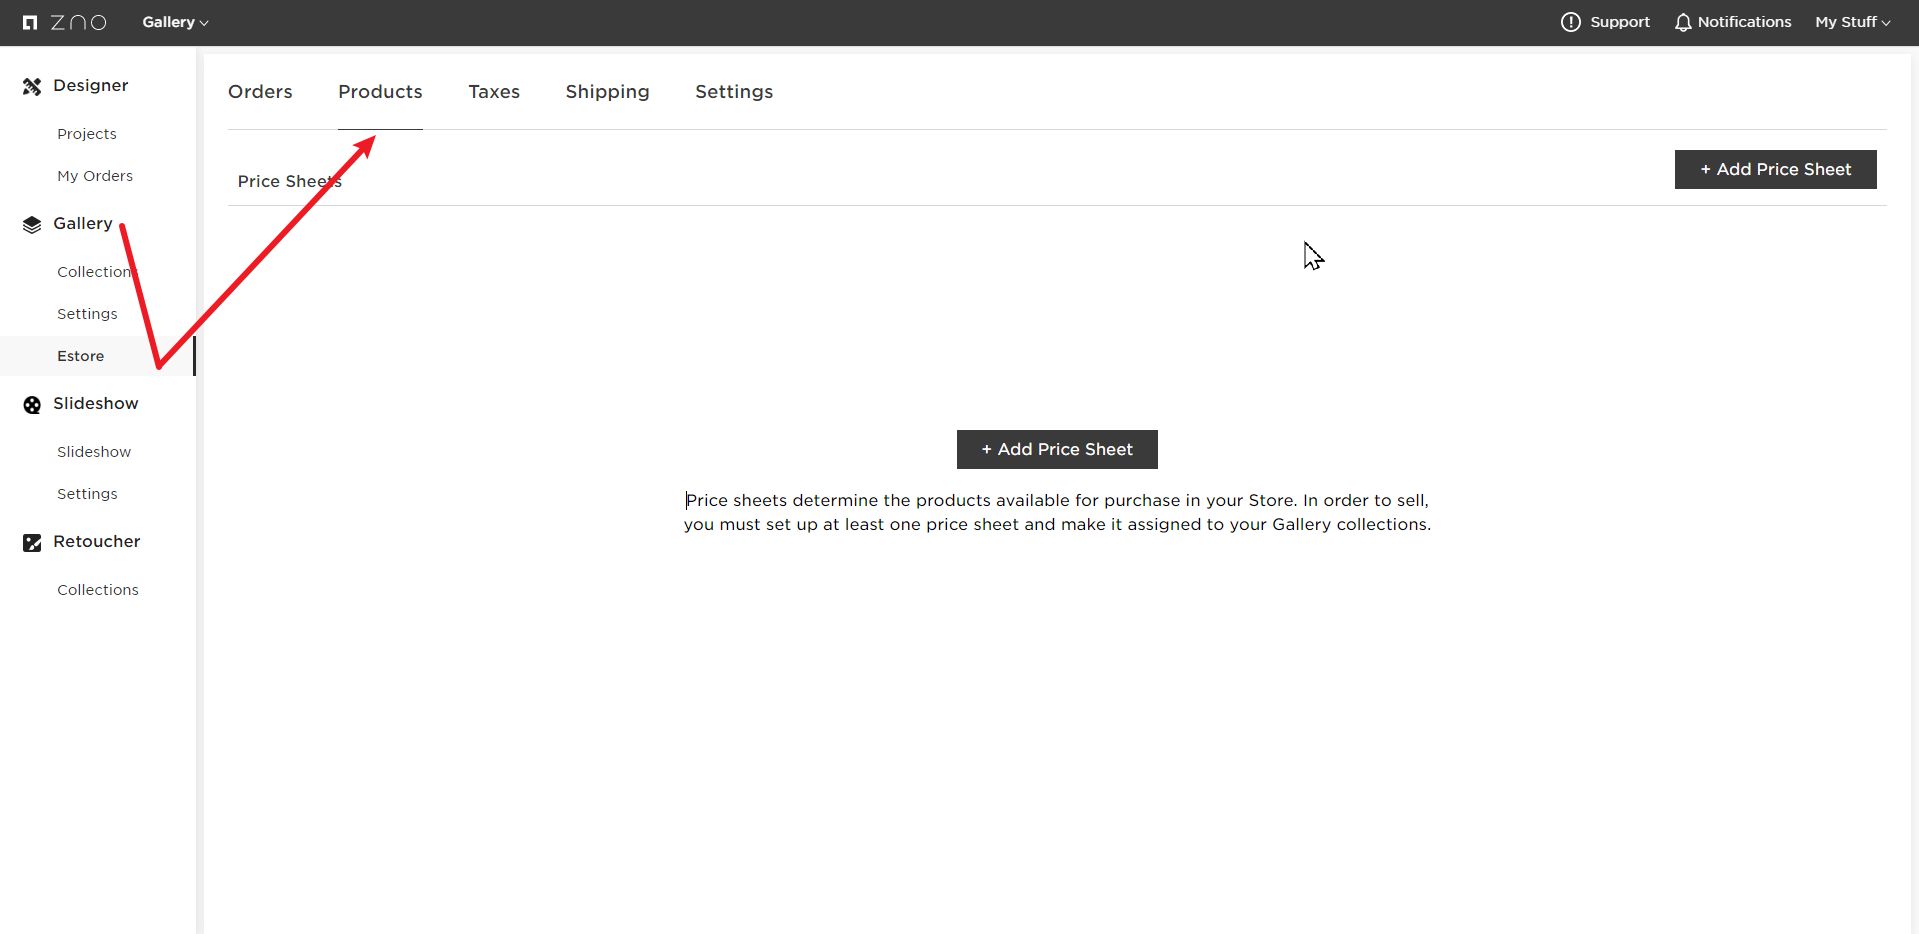Screen dimensions: 1919x934
Task: Switch to the Taxes tab
Action: coord(494,92)
